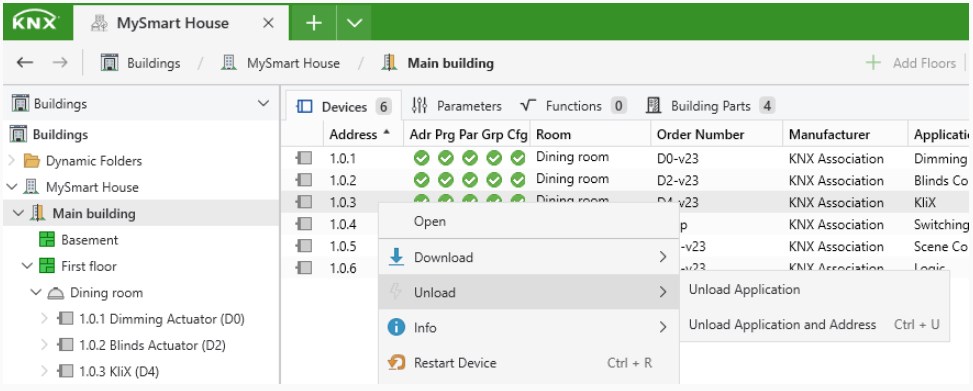Click the Room column header
This screenshot has width=973, height=391.
tap(590, 134)
